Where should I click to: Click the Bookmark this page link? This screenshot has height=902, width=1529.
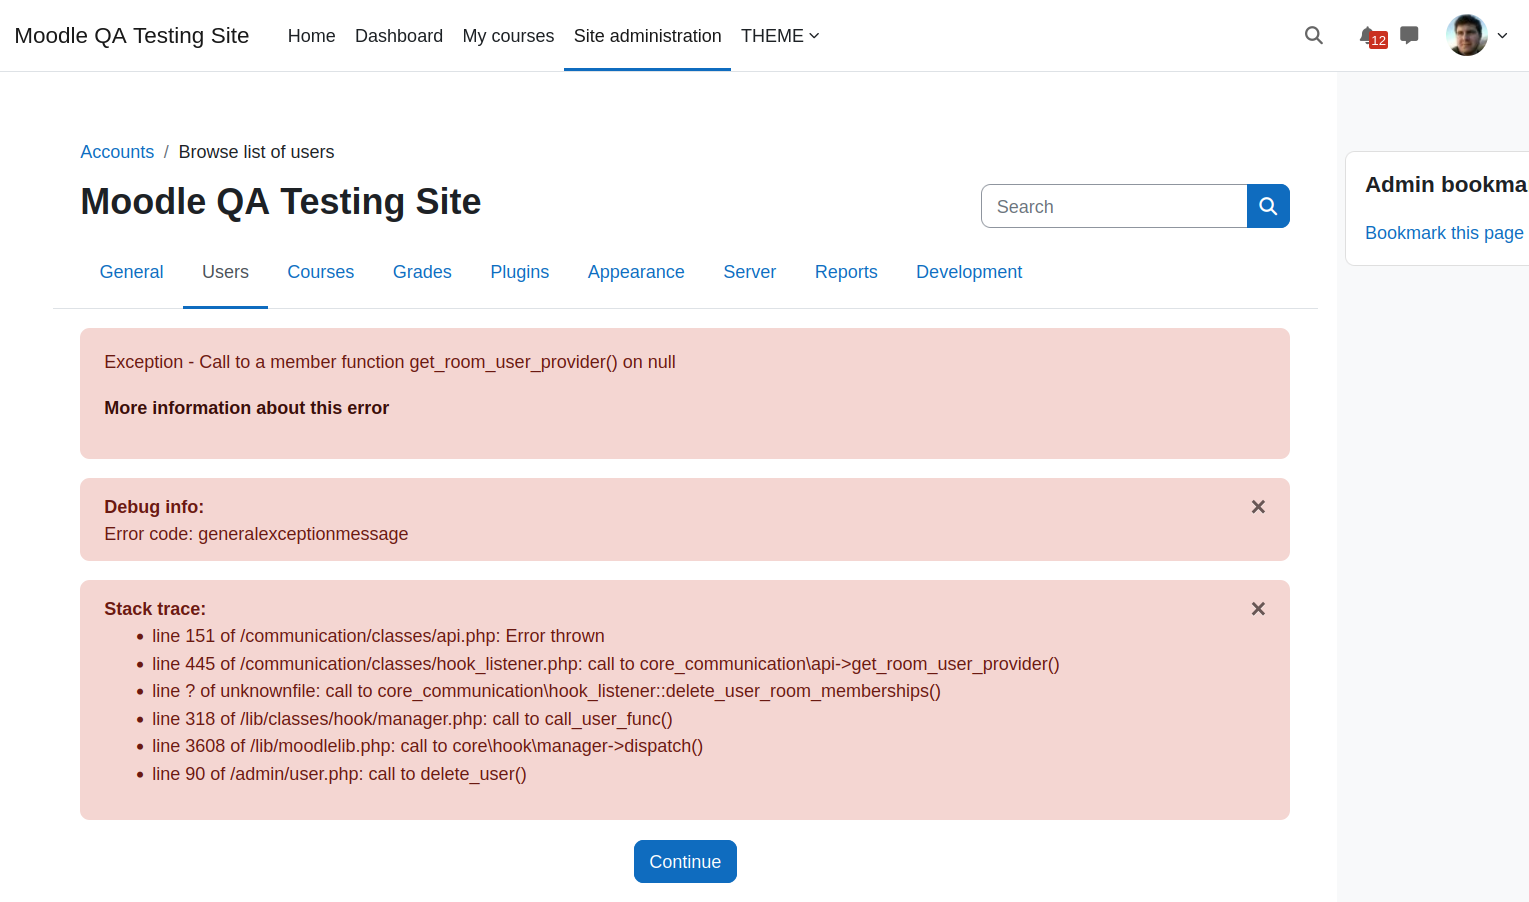coord(1444,233)
